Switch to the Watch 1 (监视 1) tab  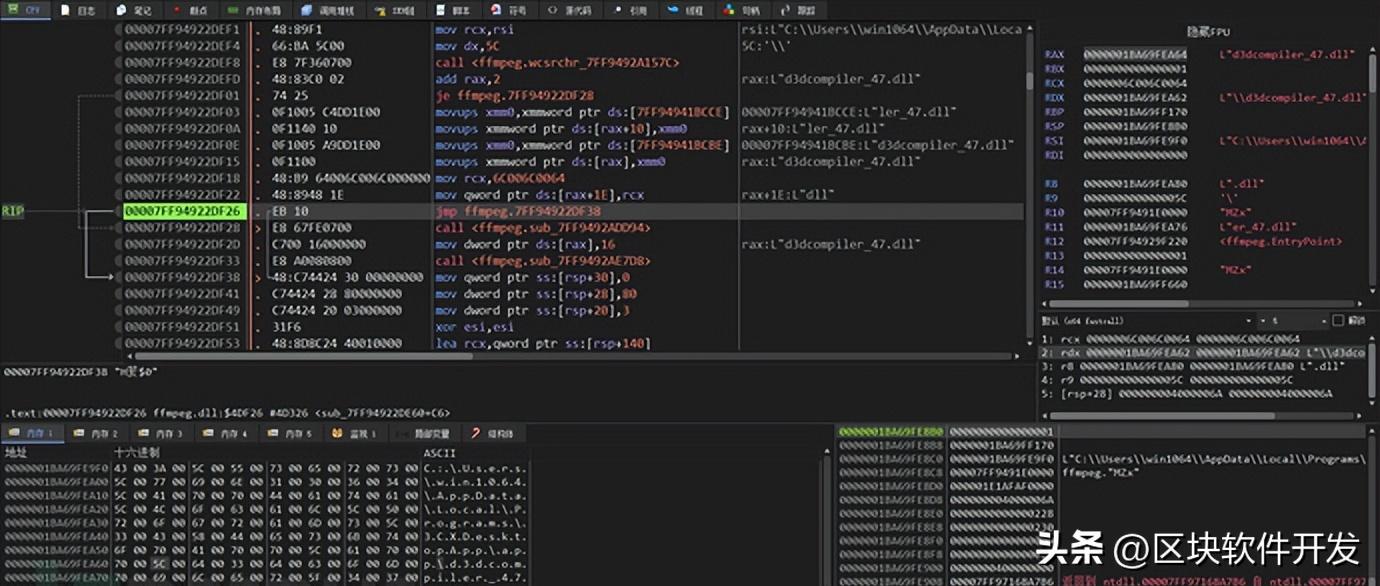tap(354, 434)
